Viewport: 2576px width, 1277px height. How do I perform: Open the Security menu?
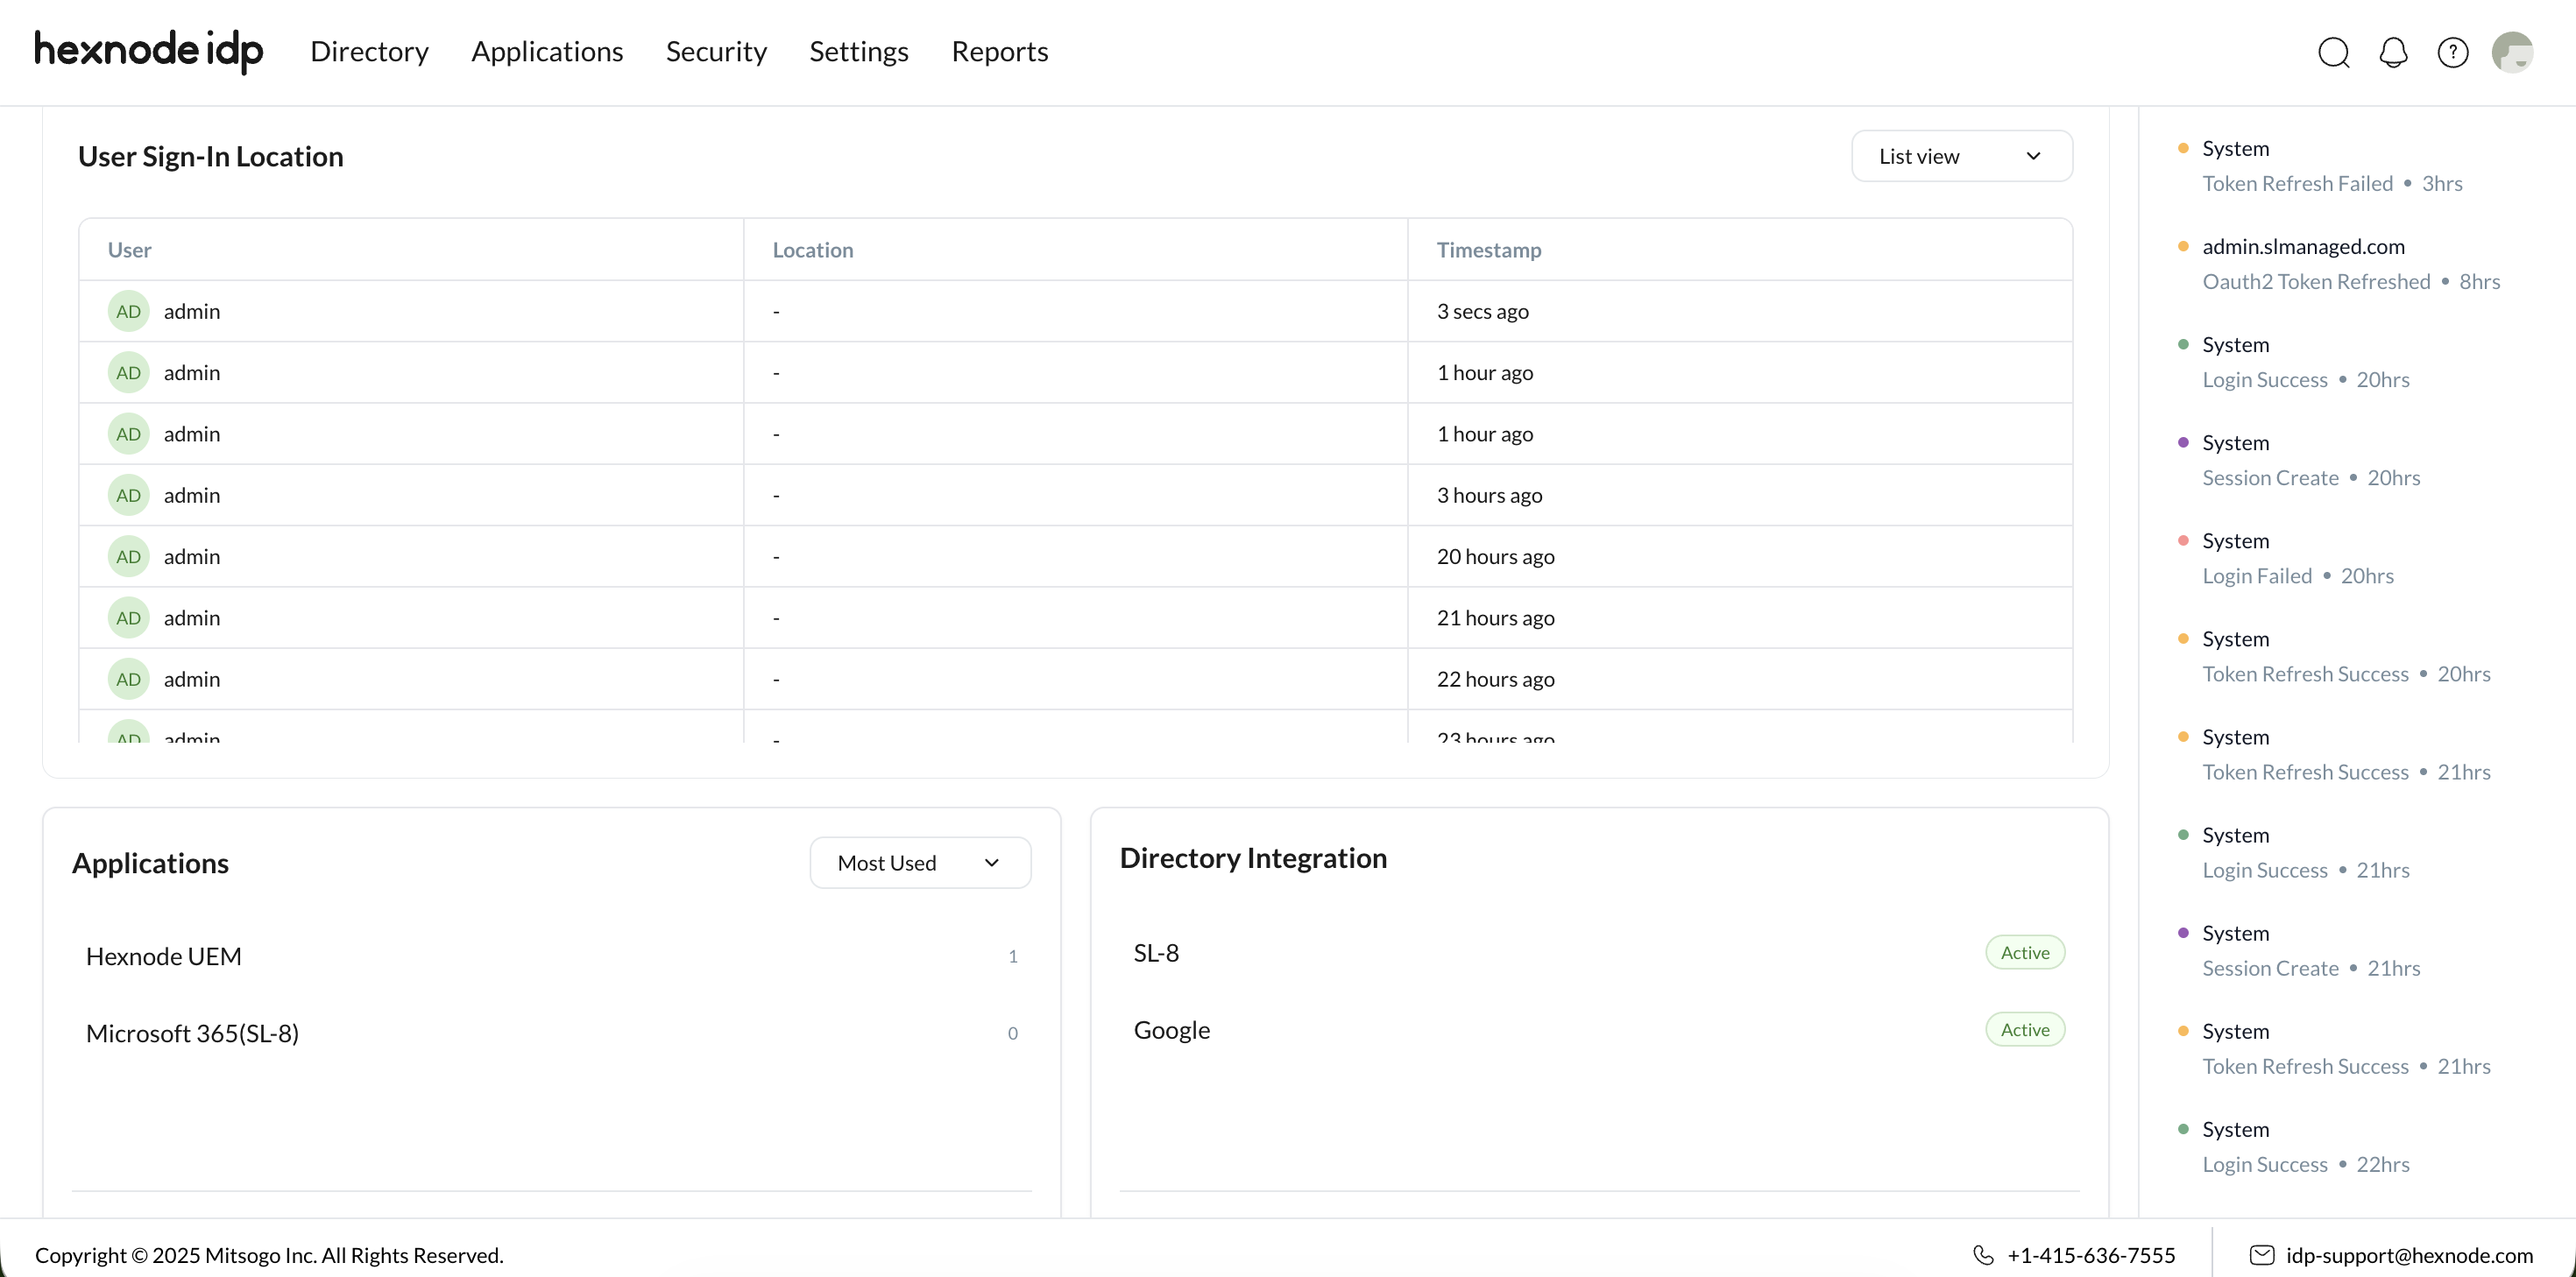point(716,51)
